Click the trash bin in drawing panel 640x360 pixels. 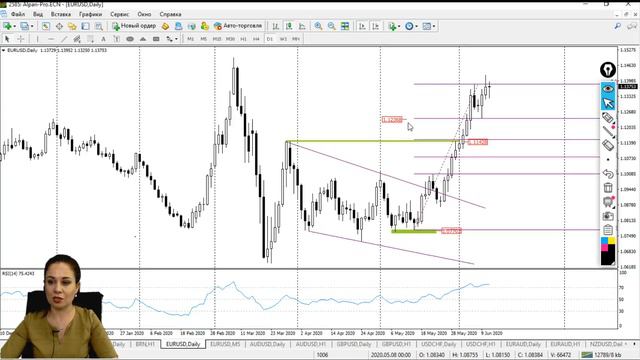point(608,188)
